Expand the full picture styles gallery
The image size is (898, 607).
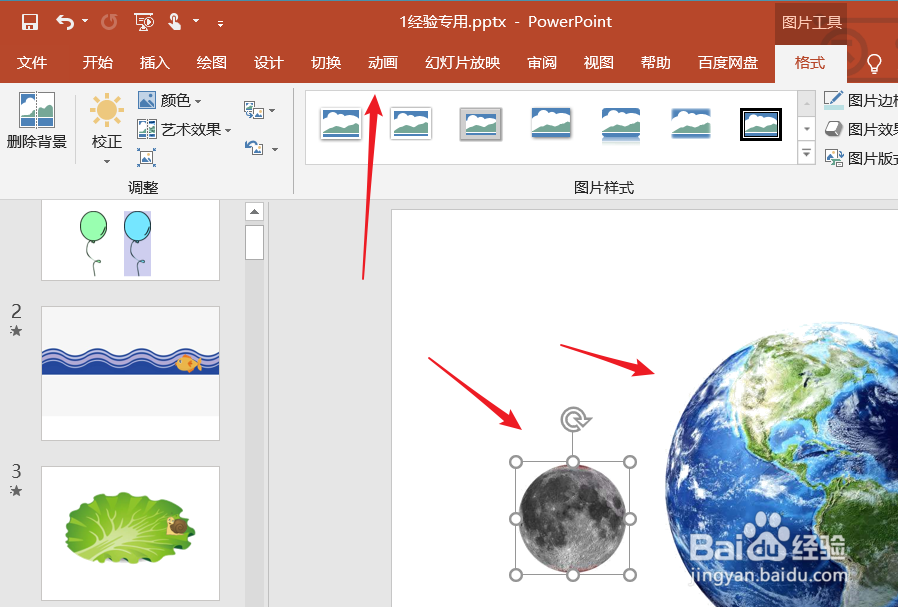pyautogui.click(x=806, y=153)
